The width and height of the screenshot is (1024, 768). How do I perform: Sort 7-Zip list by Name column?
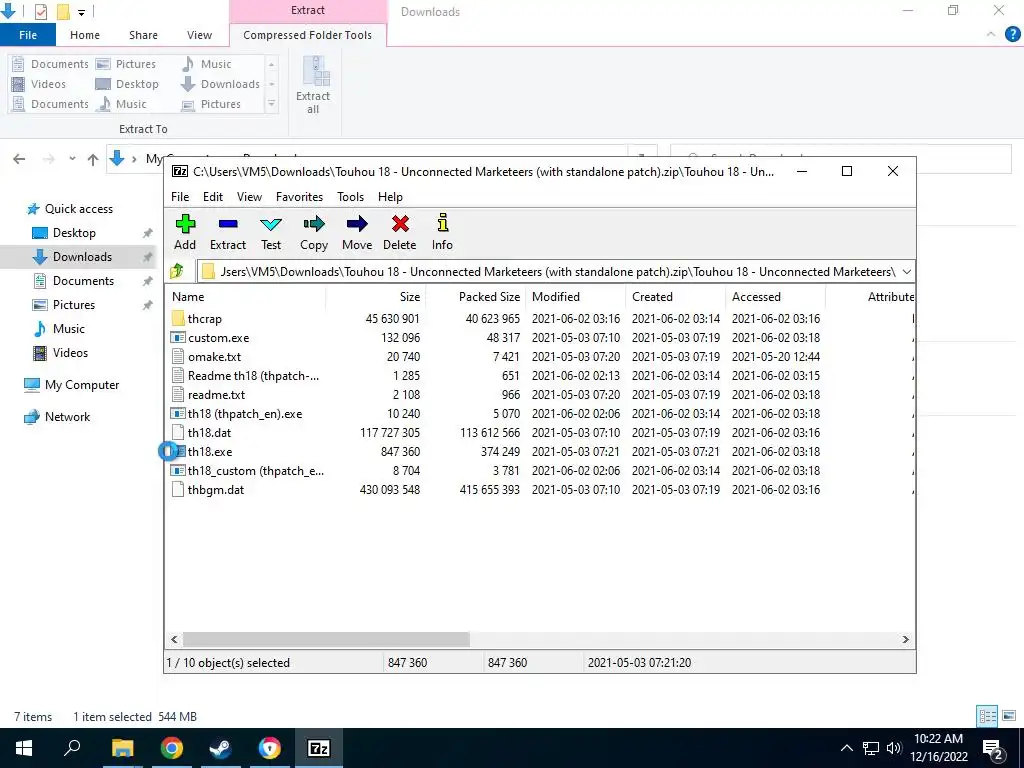coord(246,296)
